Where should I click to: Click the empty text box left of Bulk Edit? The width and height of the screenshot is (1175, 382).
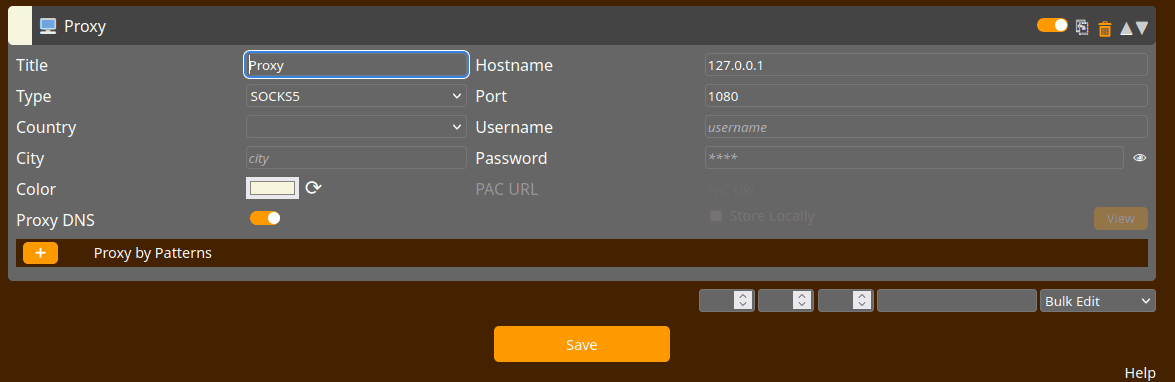coord(957,301)
